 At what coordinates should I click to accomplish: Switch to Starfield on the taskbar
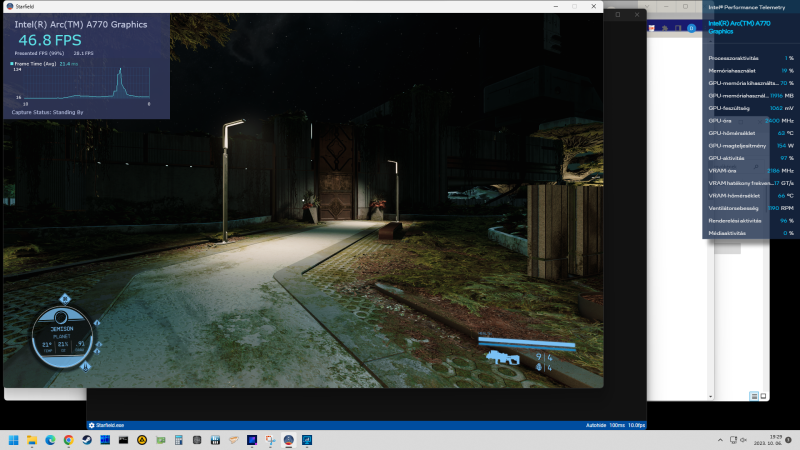click(x=289, y=440)
